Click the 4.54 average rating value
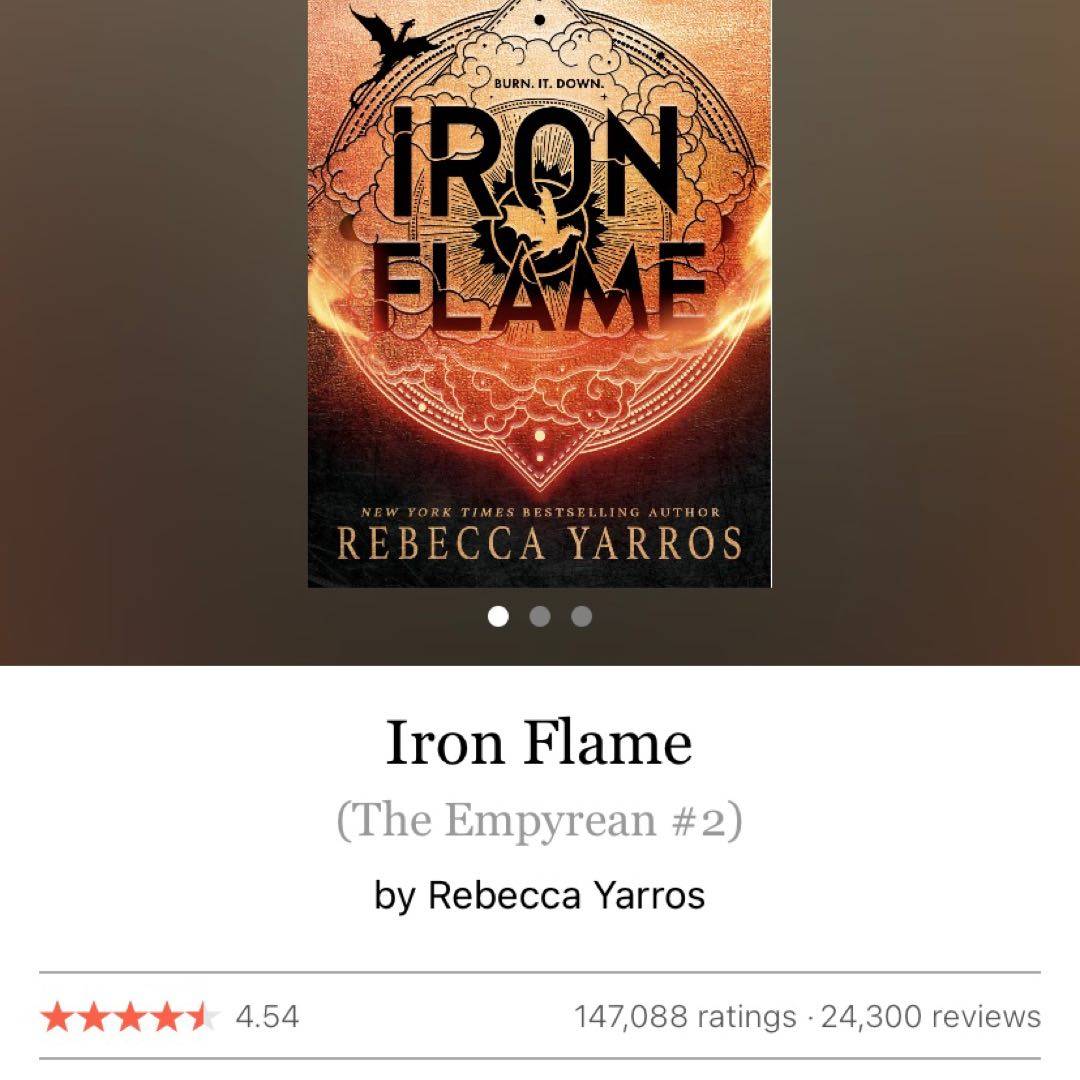Image resolution: width=1080 pixels, height=1080 pixels. [x=267, y=1017]
